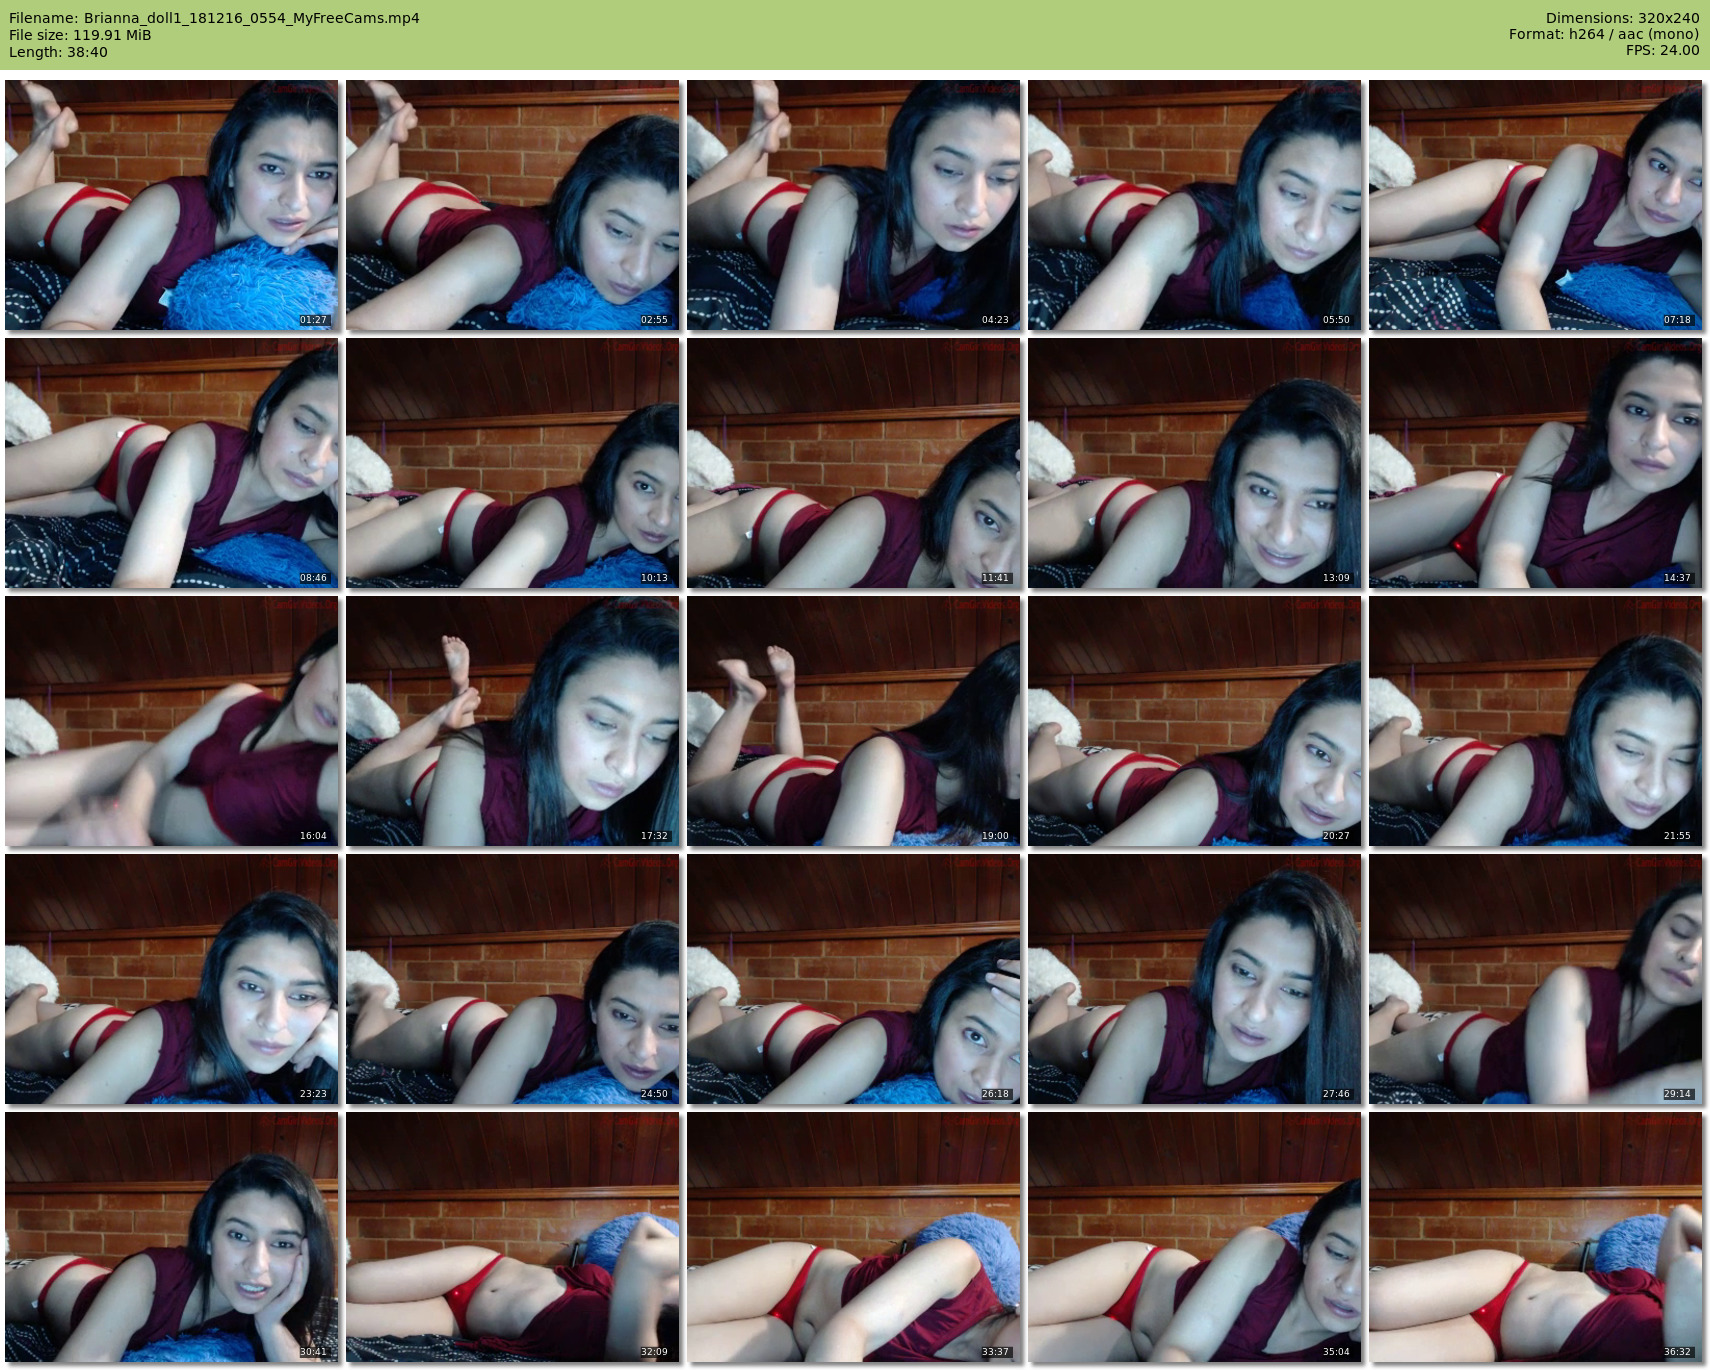The image size is (1710, 1370).
Task: Click the frame at 10:13
Action: click(513, 463)
